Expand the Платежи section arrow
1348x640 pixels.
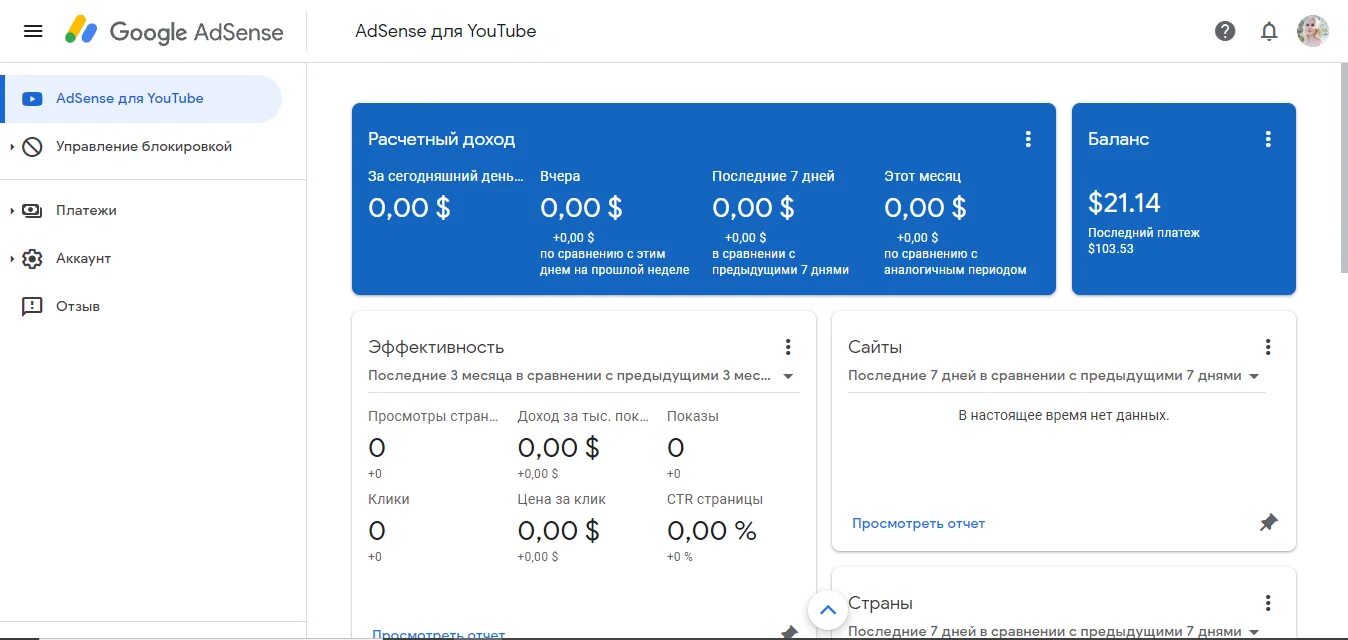click(12, 211)
